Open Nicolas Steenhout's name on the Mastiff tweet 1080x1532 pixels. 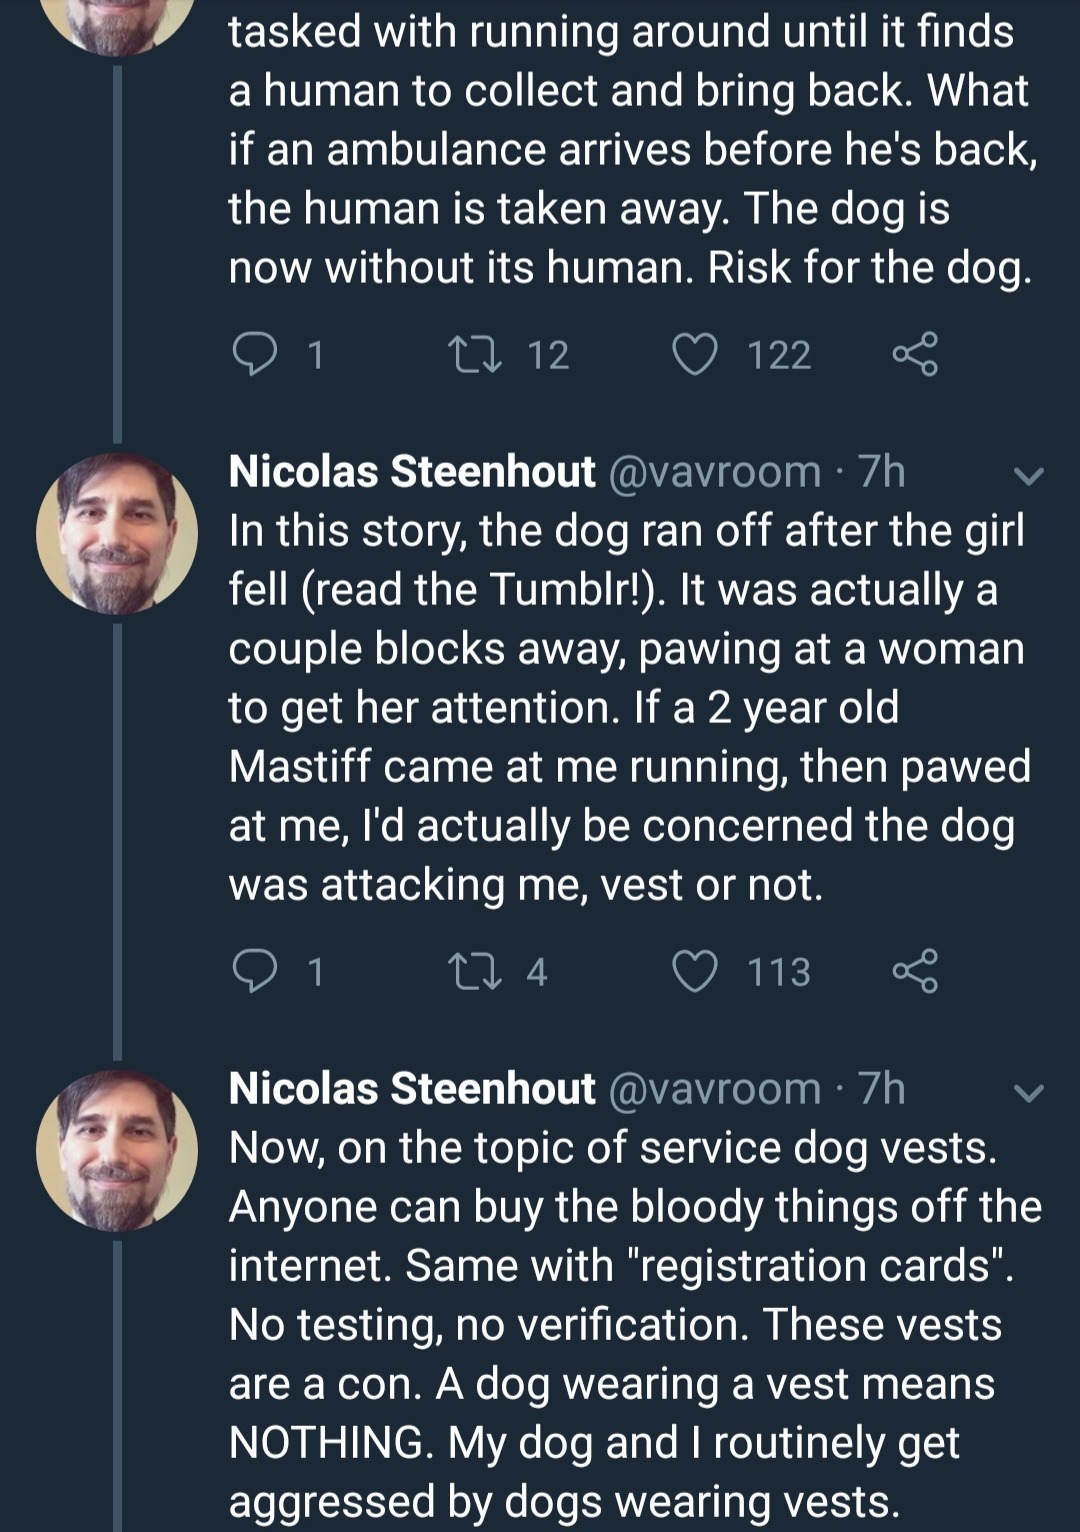pyautogui.click(x=412, y=471)
